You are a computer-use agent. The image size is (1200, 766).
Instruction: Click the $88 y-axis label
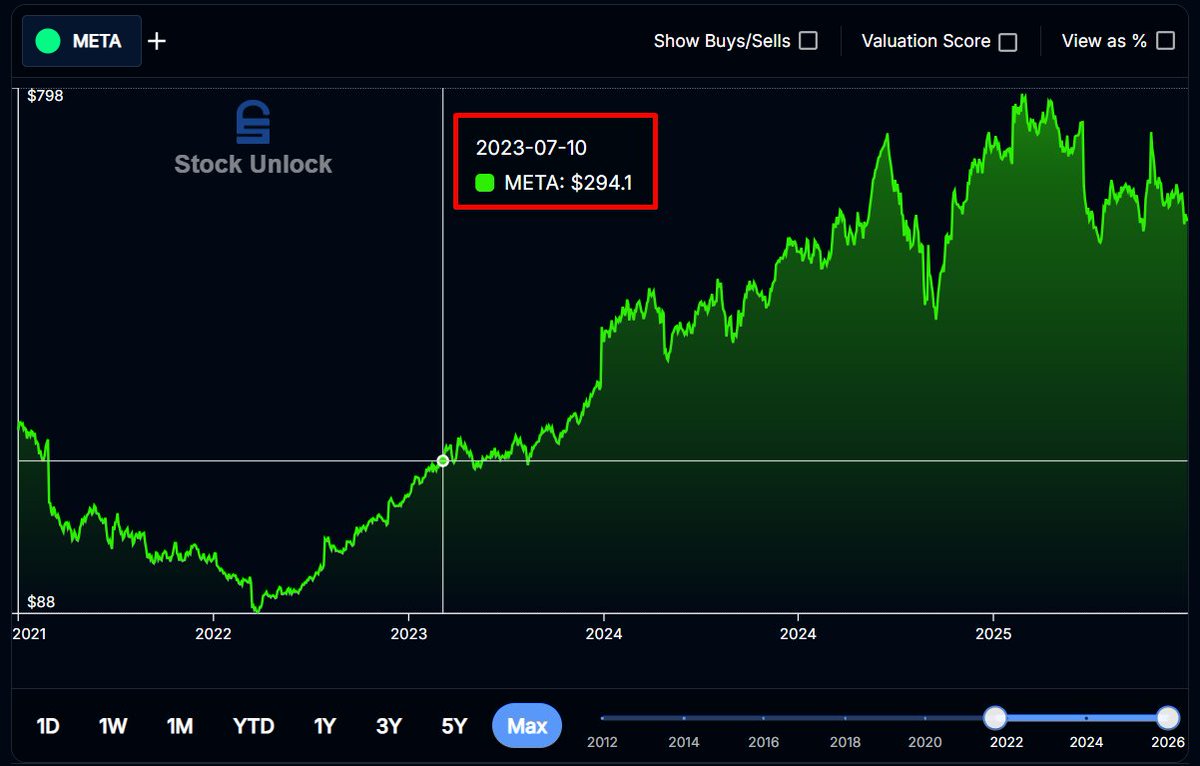(41, 602)
